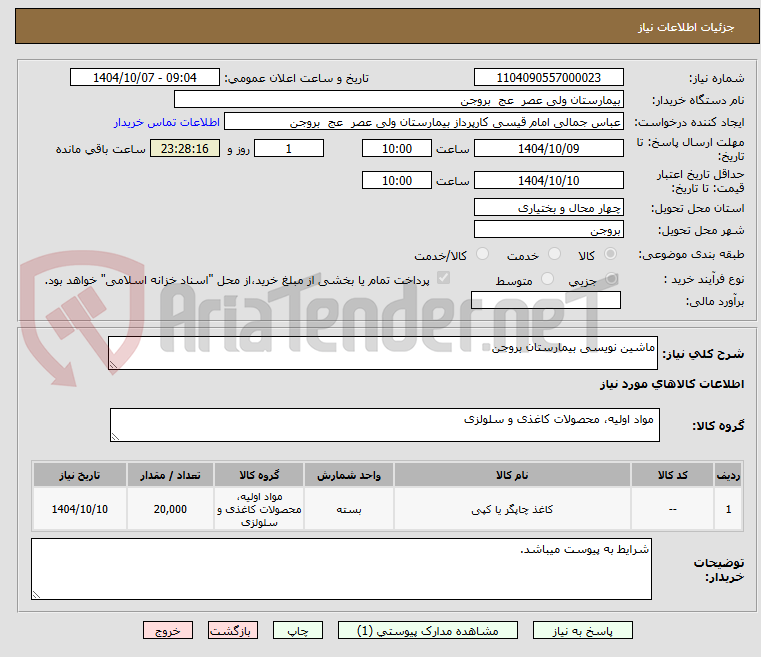Open مشاهده مدارک پیوستی (1) button

pyautogui.click(x=428, y=630)
